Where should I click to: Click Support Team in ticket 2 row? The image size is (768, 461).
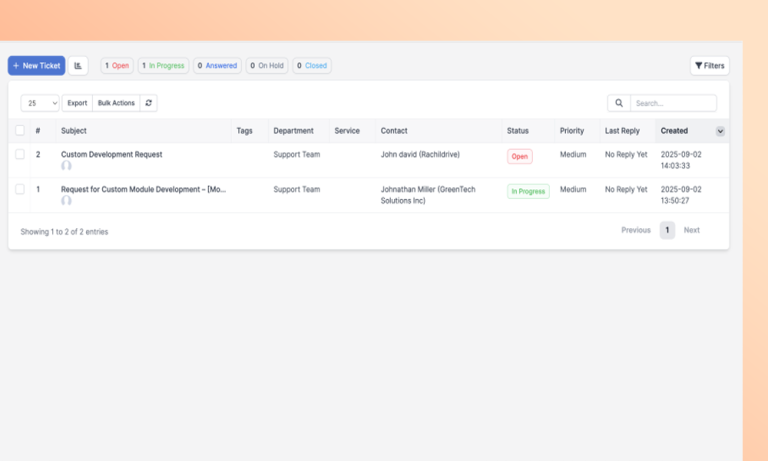click(297, 154)
